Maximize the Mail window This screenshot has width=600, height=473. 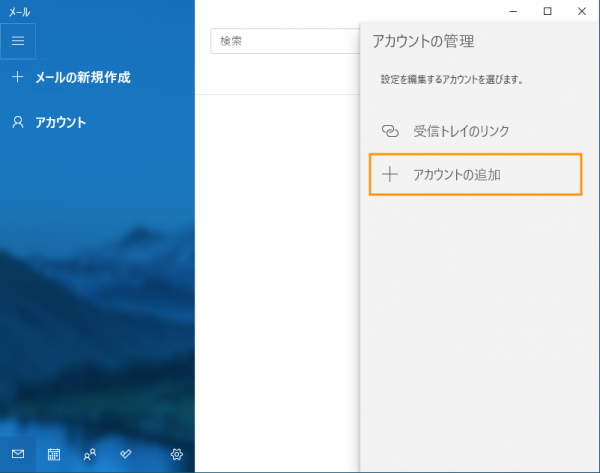tap(548, 11)
